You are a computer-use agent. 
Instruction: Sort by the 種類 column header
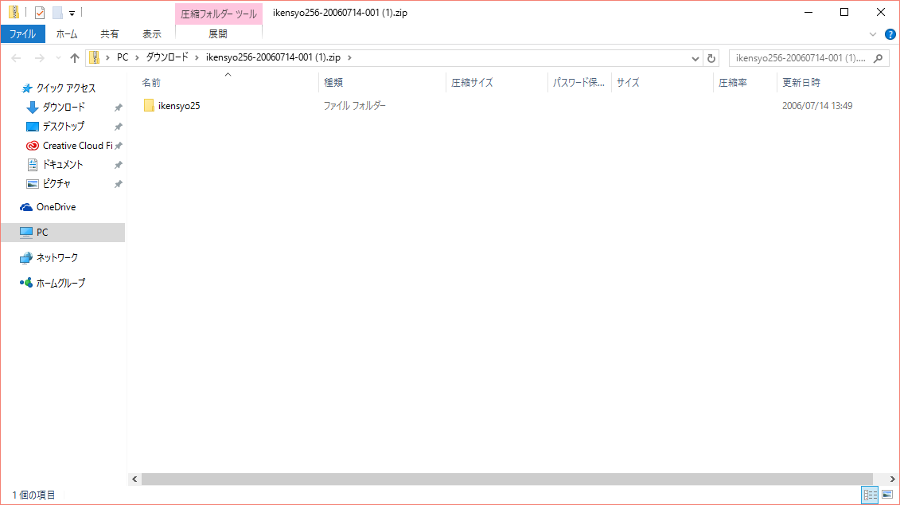click(x=333, y=83)
